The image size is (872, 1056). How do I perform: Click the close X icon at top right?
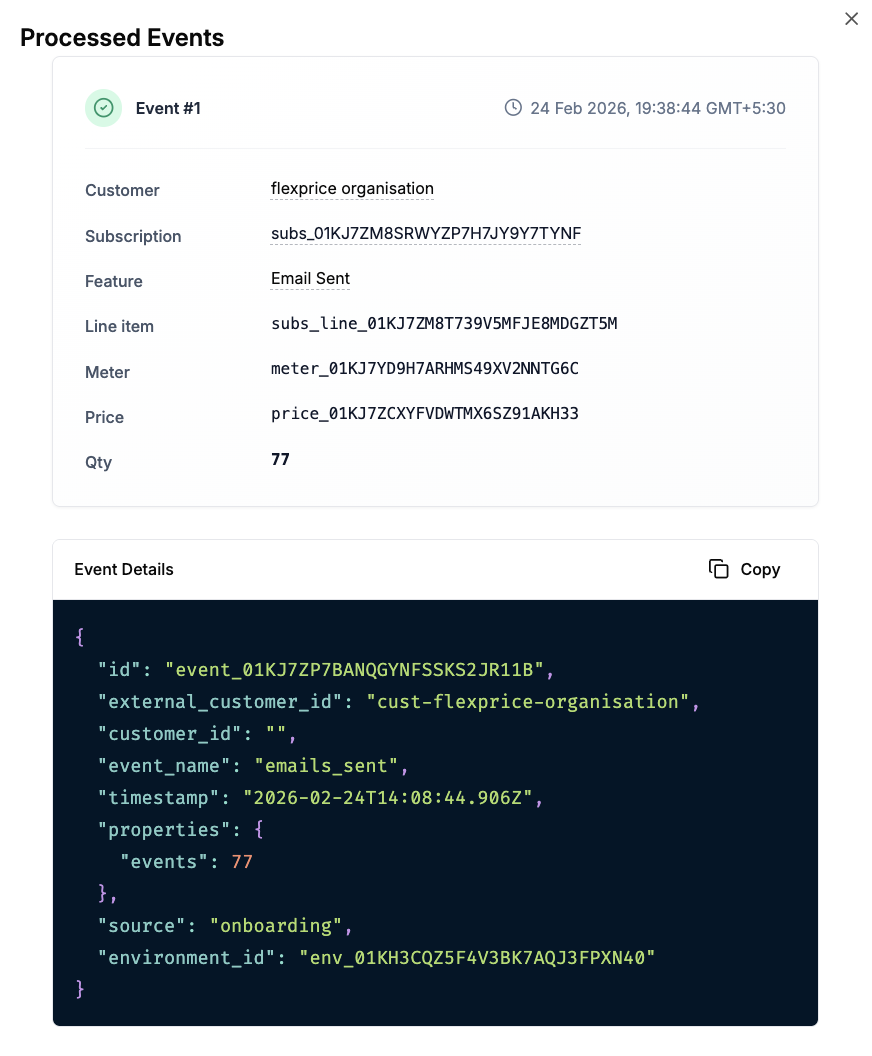point(851,18)
